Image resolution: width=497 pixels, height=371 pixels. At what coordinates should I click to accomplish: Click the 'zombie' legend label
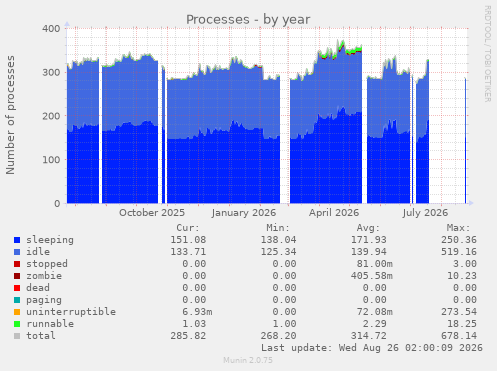click(x=44, y=276)
